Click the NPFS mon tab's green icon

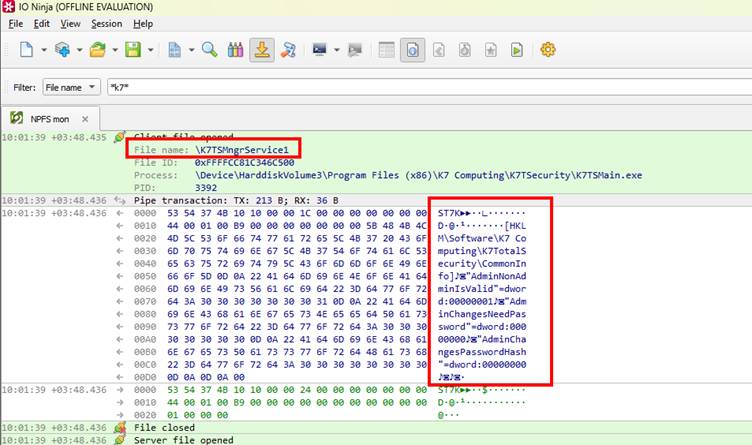click(x=17, y=118)
